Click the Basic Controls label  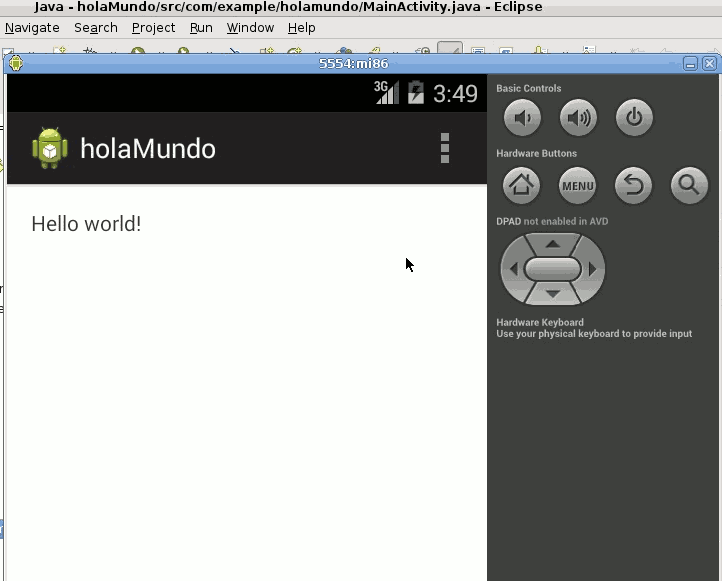[x=529, y=88]
